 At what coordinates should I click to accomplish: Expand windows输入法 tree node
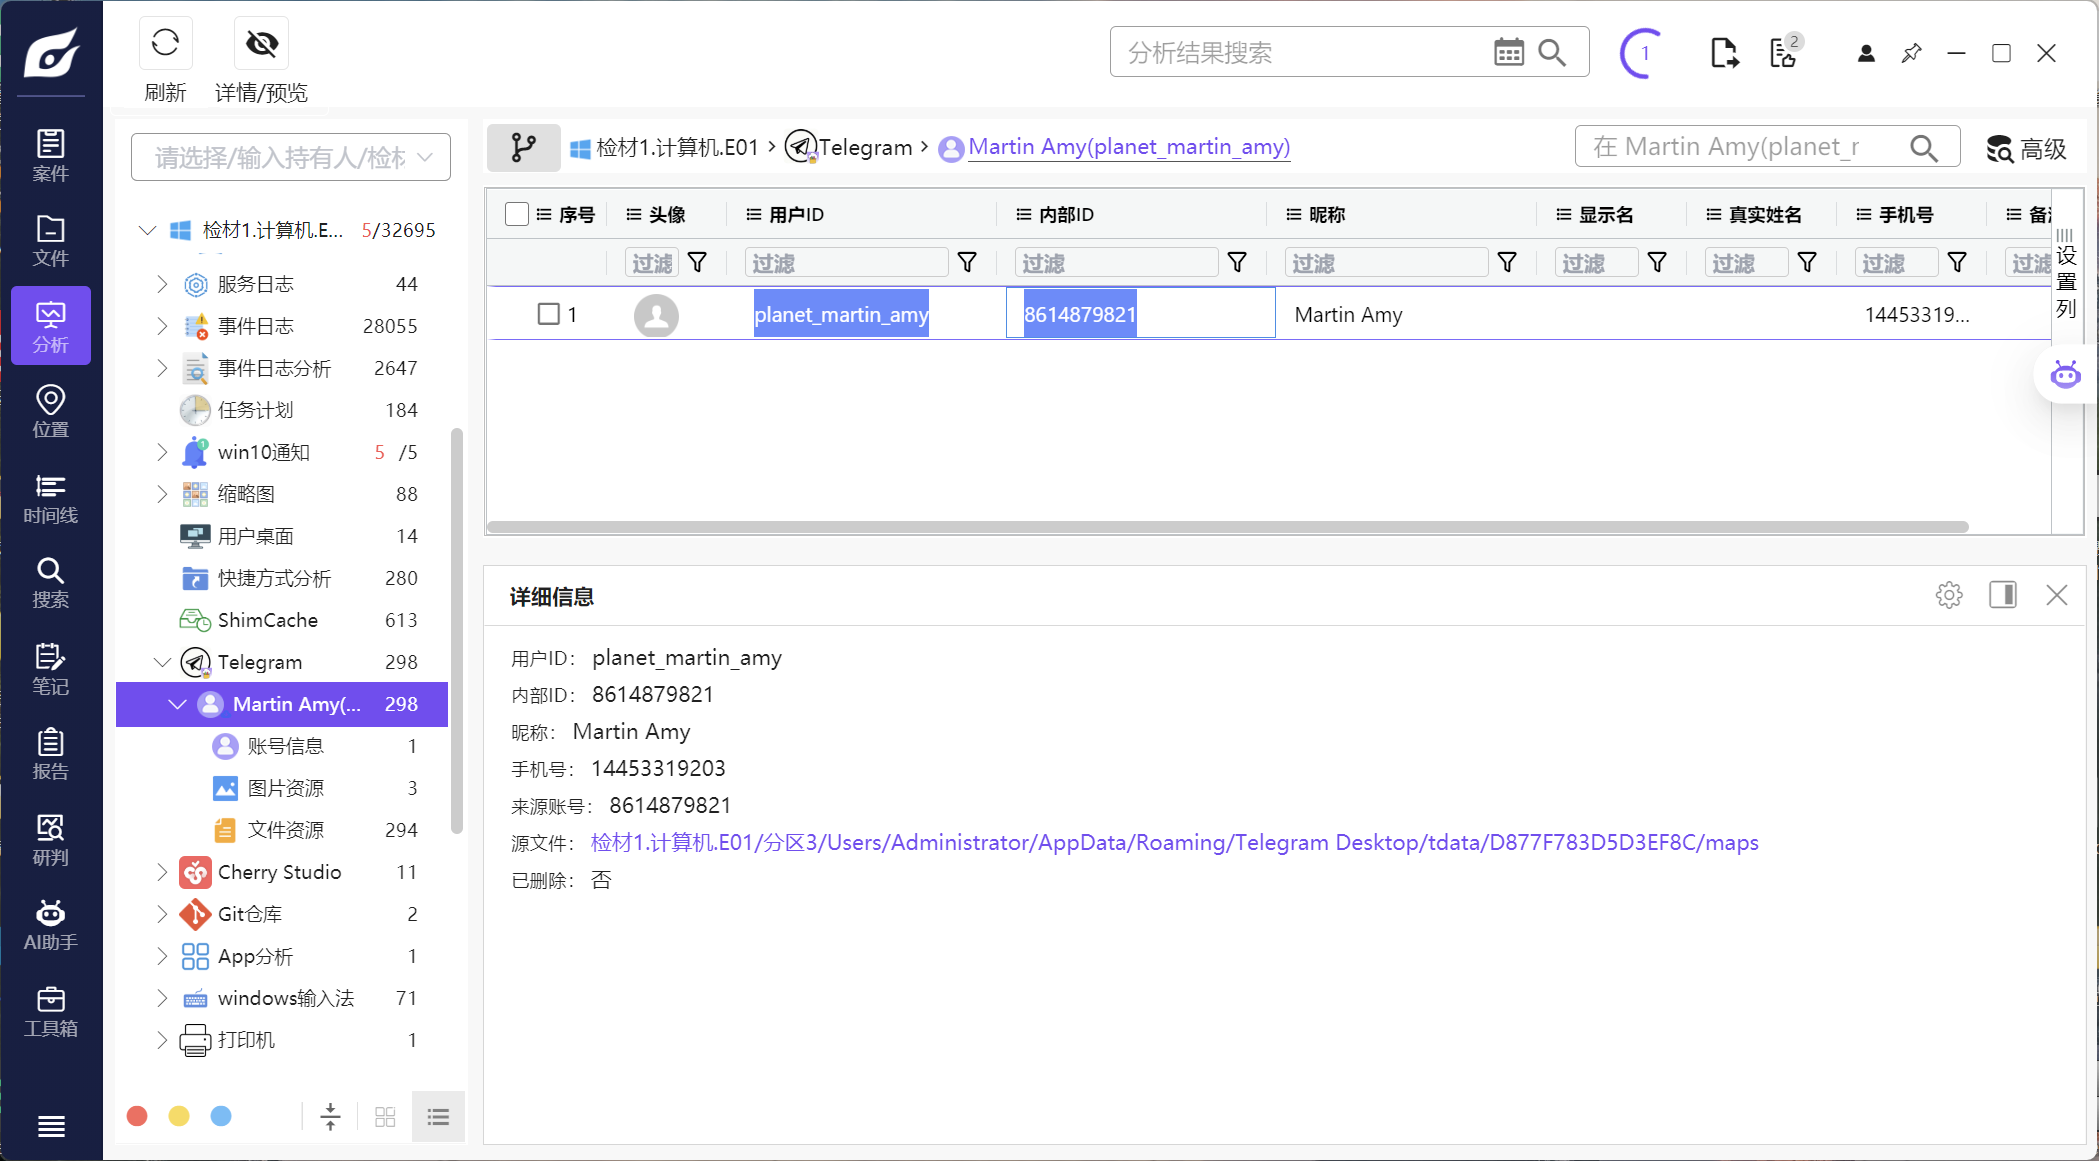(x=162, y=998)
